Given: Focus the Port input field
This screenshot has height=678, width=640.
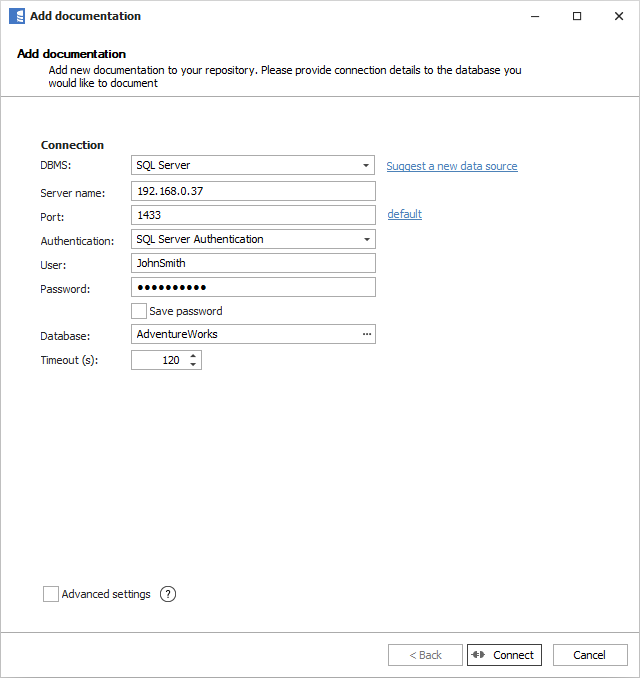Looking at the screenshot, I should click(253, 215).
